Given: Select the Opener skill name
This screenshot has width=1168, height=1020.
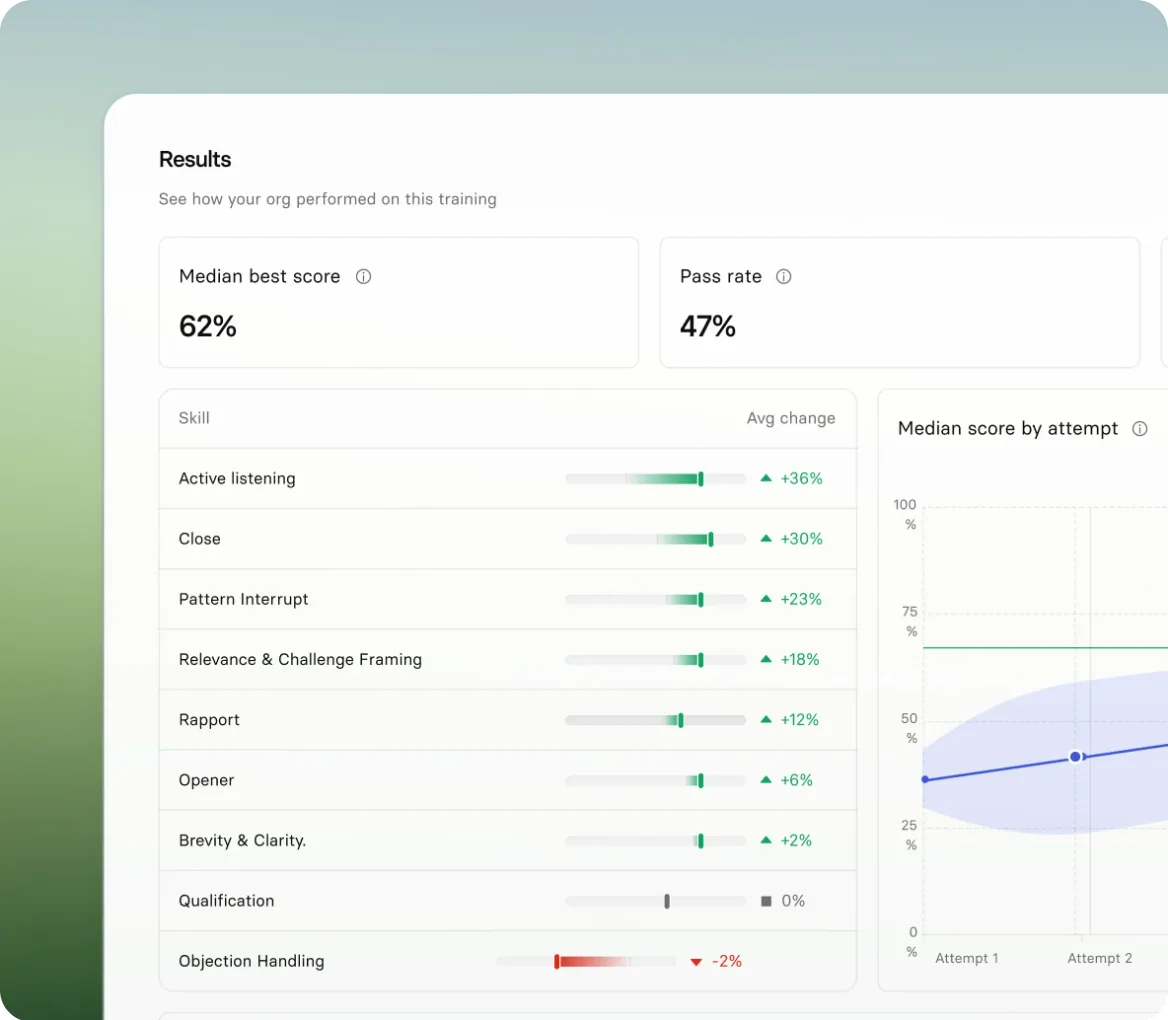Looking at the screenshot, I should pyautogui.click(x=206, y=780).
